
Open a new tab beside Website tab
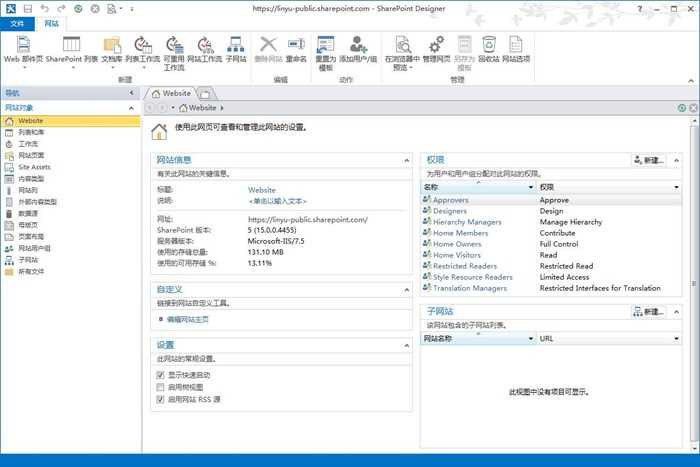(205, 94)
